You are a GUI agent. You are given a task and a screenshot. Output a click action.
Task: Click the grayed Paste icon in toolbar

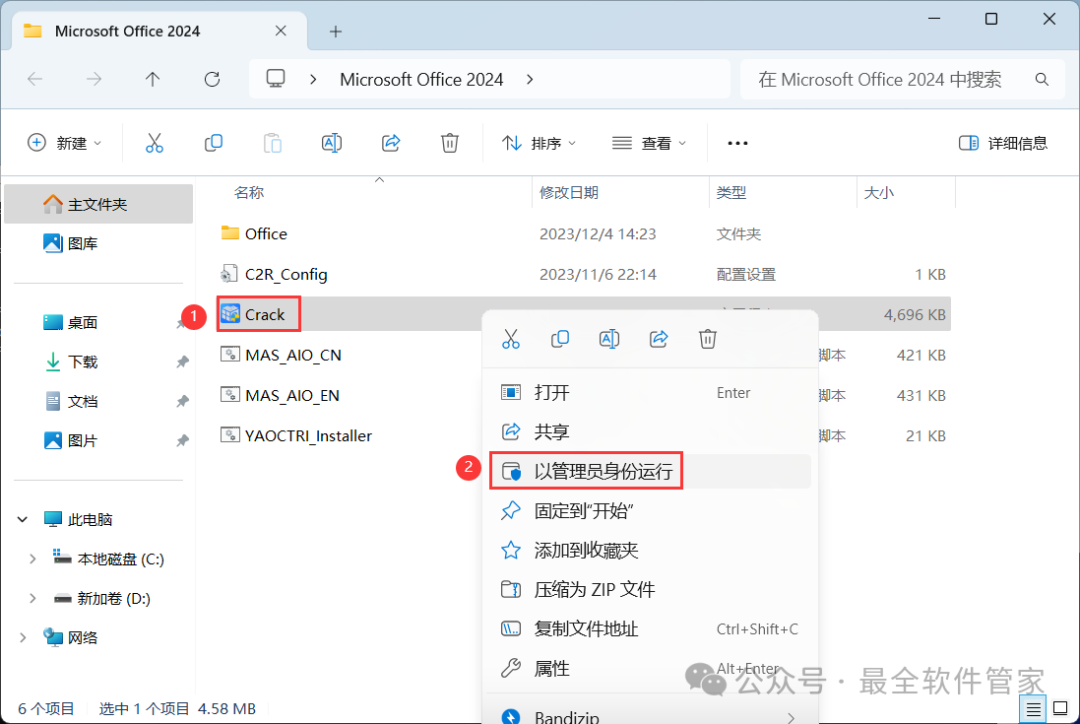pos(273,143)
